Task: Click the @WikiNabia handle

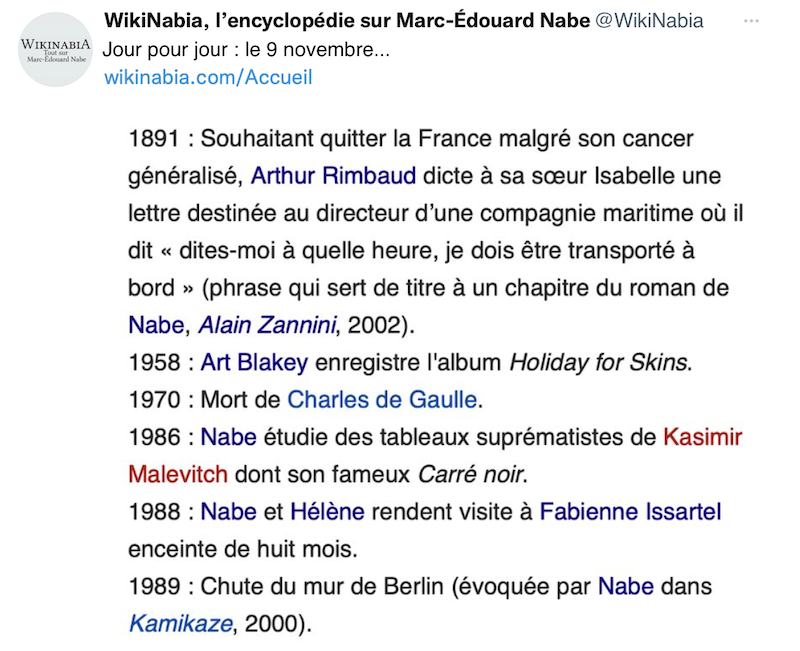Action: click(x=649, y=22)
